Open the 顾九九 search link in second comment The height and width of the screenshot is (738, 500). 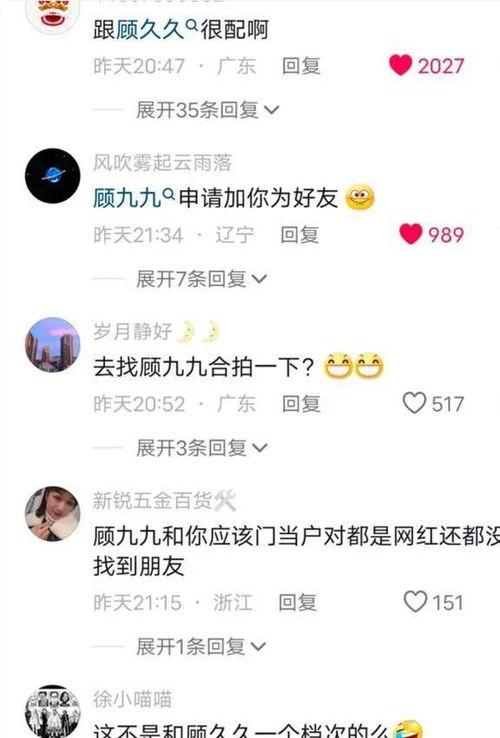[x=133, y=198]
